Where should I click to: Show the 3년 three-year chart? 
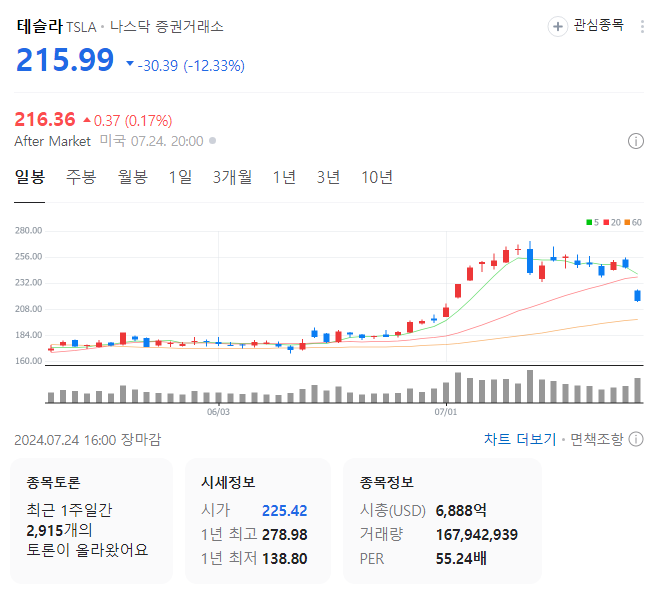[328, 177]
